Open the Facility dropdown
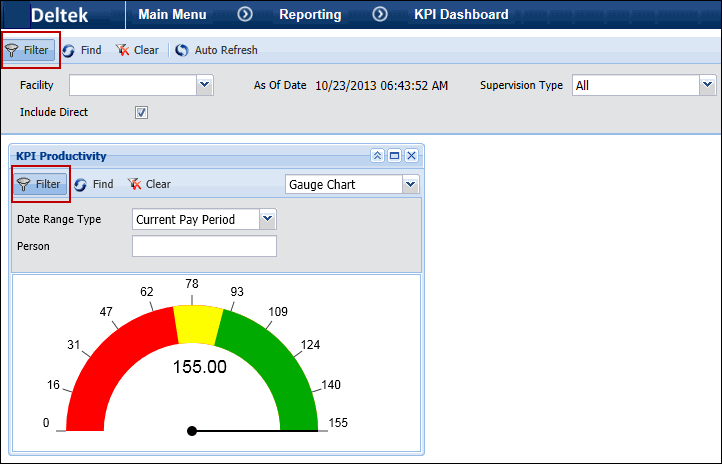This screenshot has height=464, width=722. (205, 86)
